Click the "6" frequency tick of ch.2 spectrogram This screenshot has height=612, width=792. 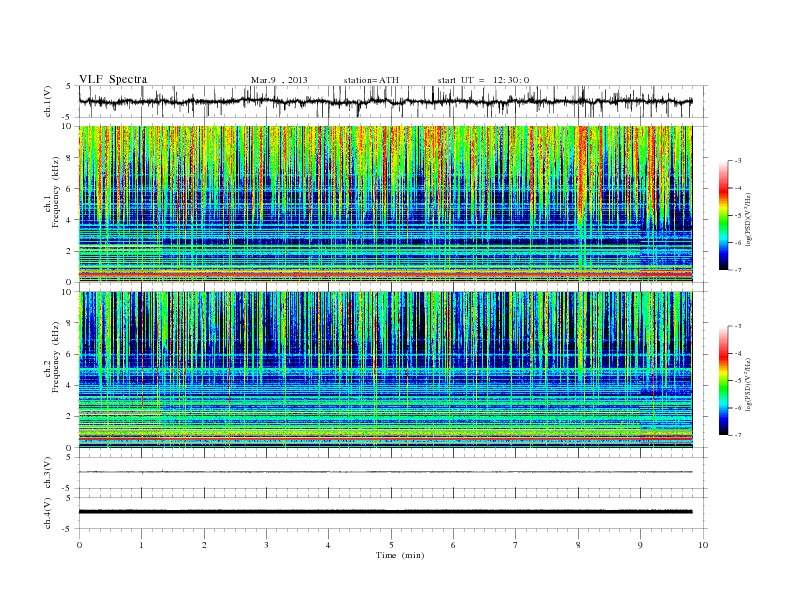[x=70, y=354]
